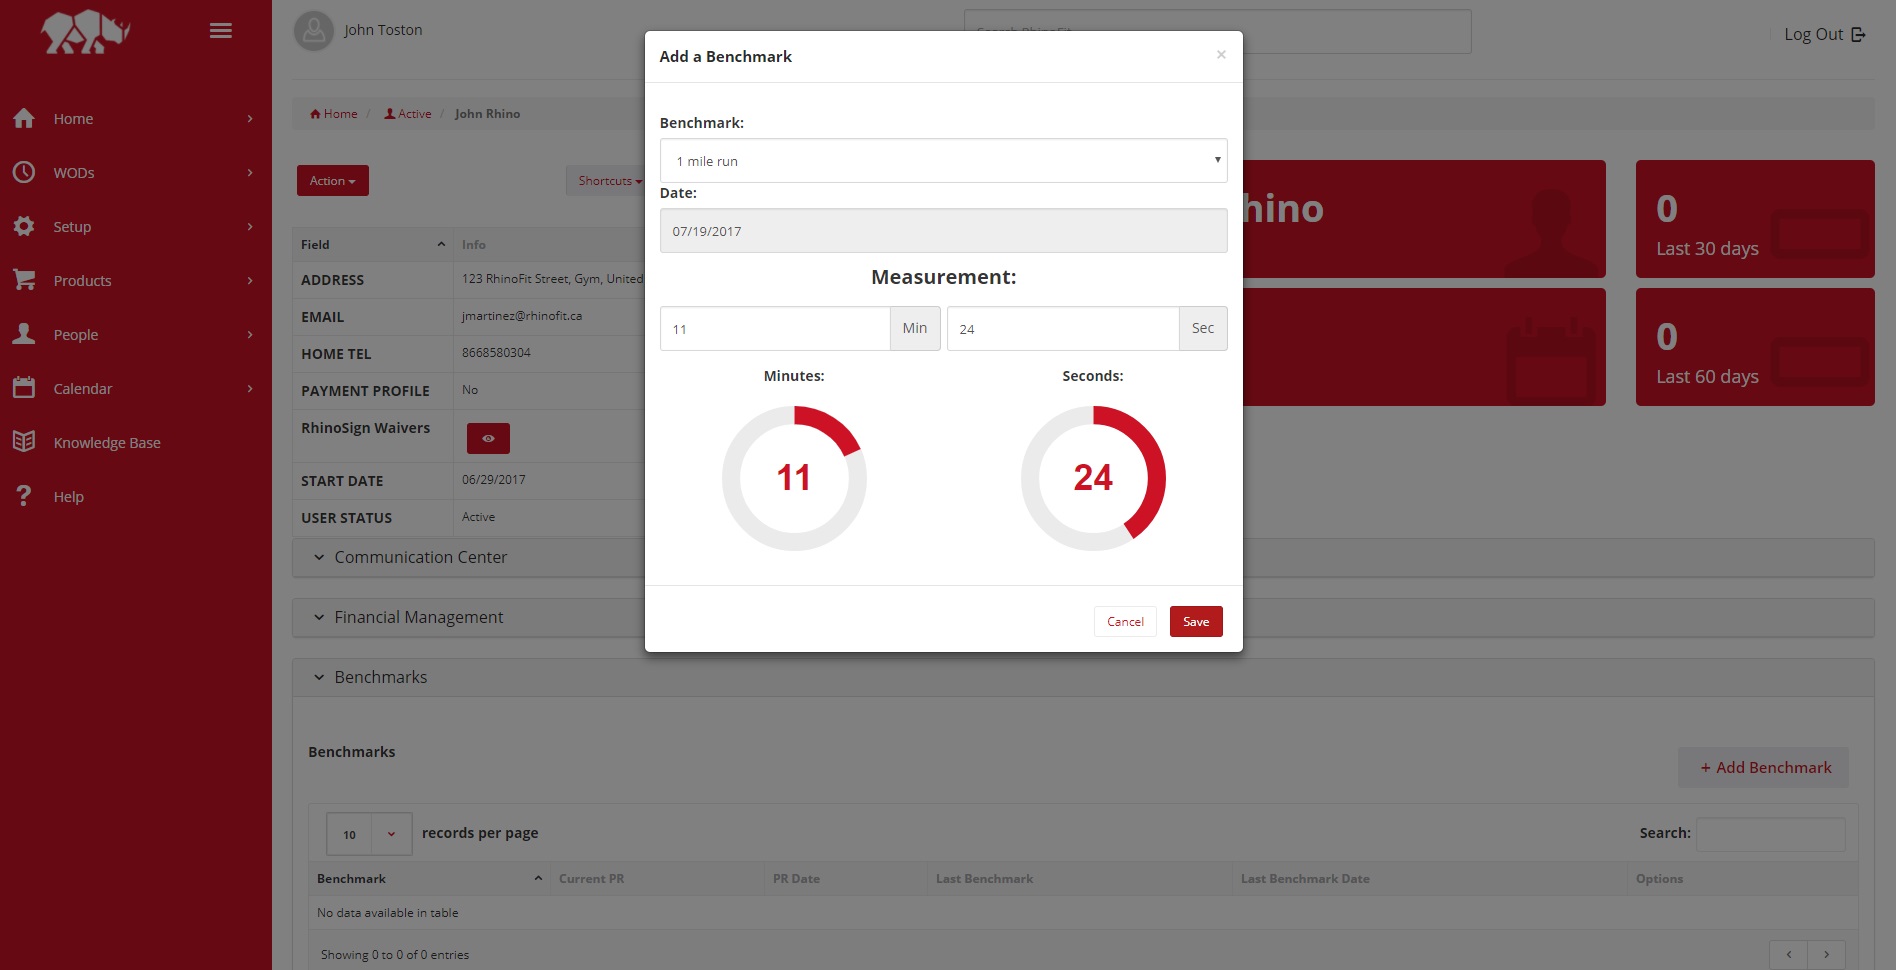Image resolution: width=1896 pixels, height=970 pixels.
Task: Click the Help question mark icon
Action: point(24,496)
